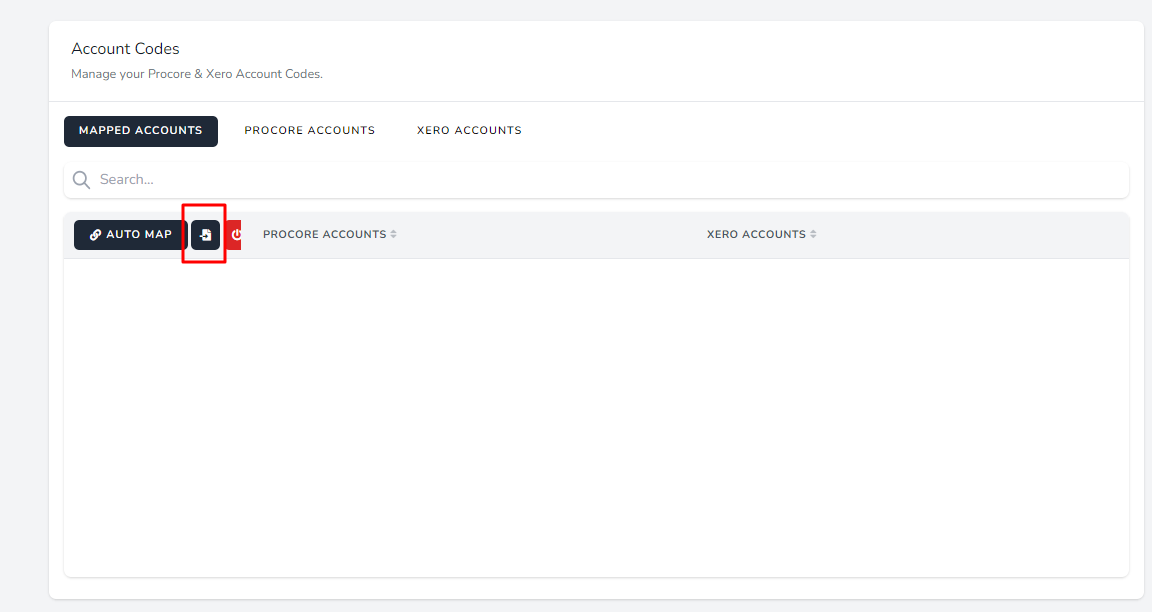Click the search icon left of the search box
1152x612 pixels.
pos(81,179)
